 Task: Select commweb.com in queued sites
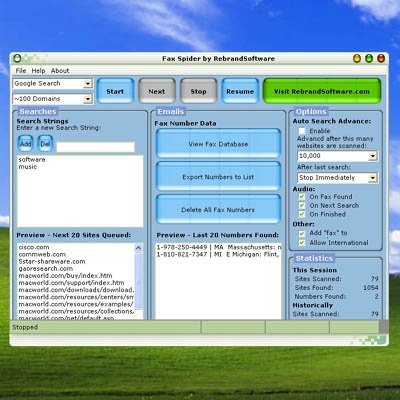click(42, 254)
